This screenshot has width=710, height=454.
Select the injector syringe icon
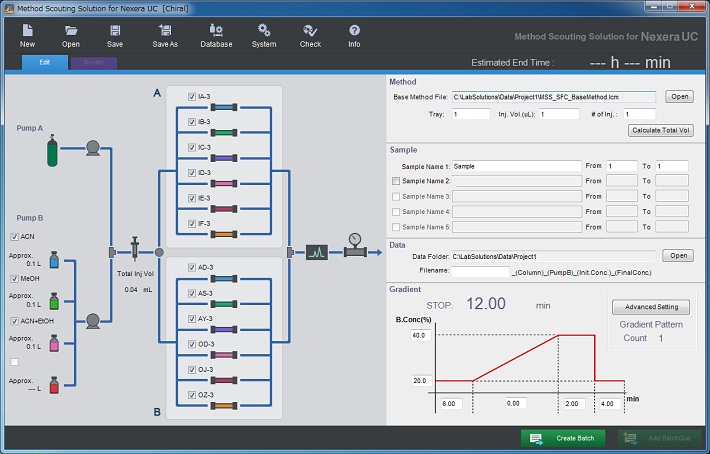(x=134, y=247)
